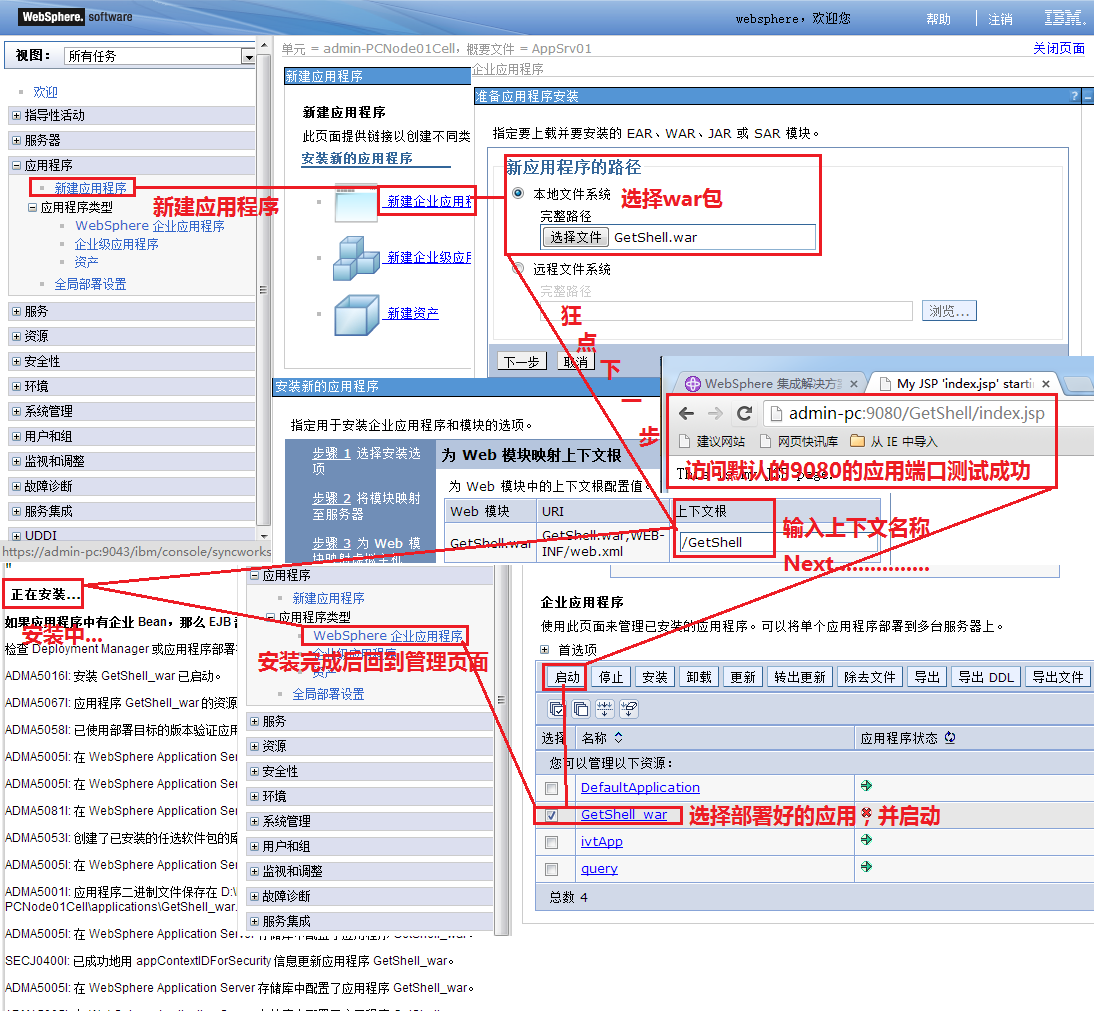
Task: Select the 远程文件系统 radio button
Action: [518, 268]
